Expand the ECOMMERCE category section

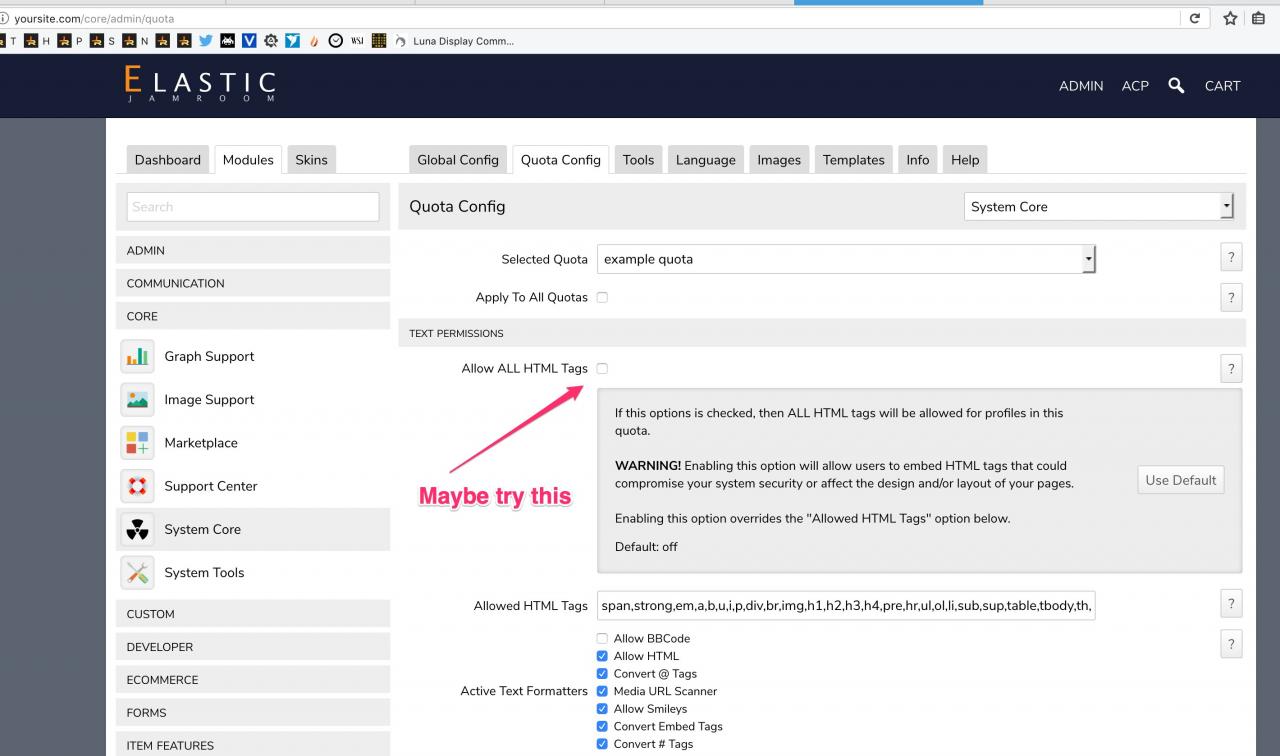click(253, 680)
